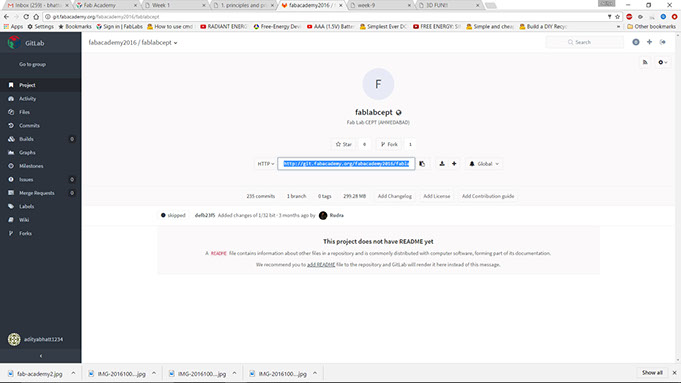Click the skipped build status
This screenshot has width=681, height=383.
click(x=173, y=215)
